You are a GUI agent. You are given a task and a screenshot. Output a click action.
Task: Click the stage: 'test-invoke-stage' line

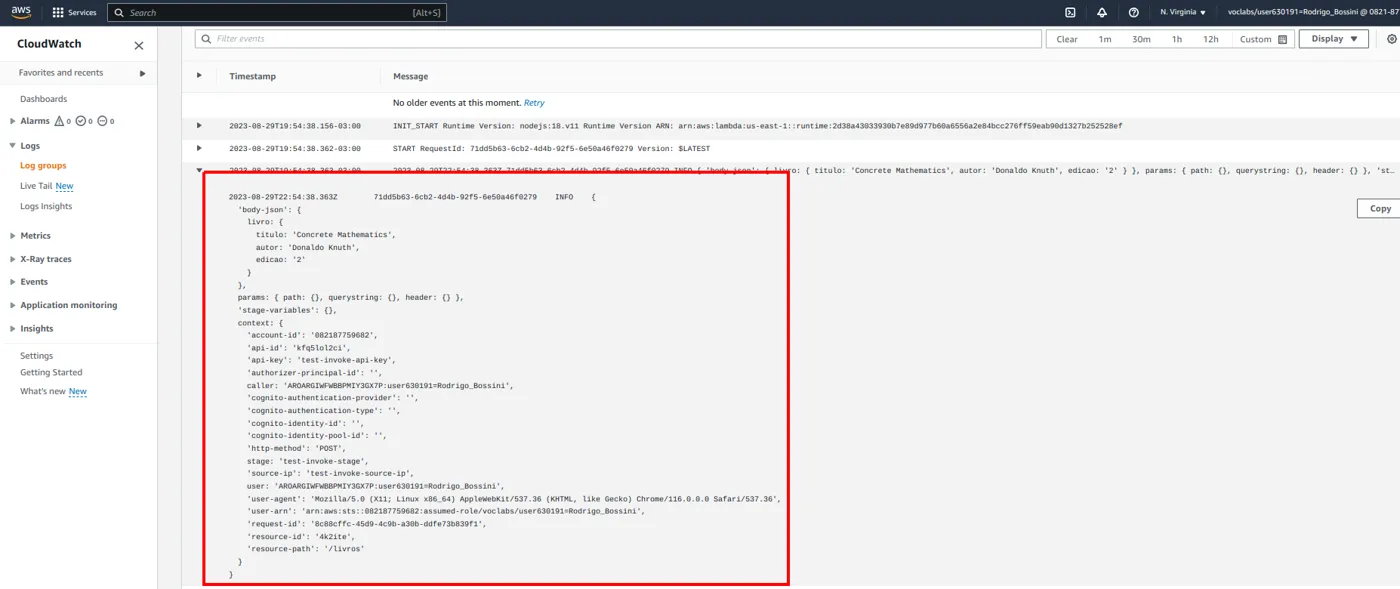(307, 461)
